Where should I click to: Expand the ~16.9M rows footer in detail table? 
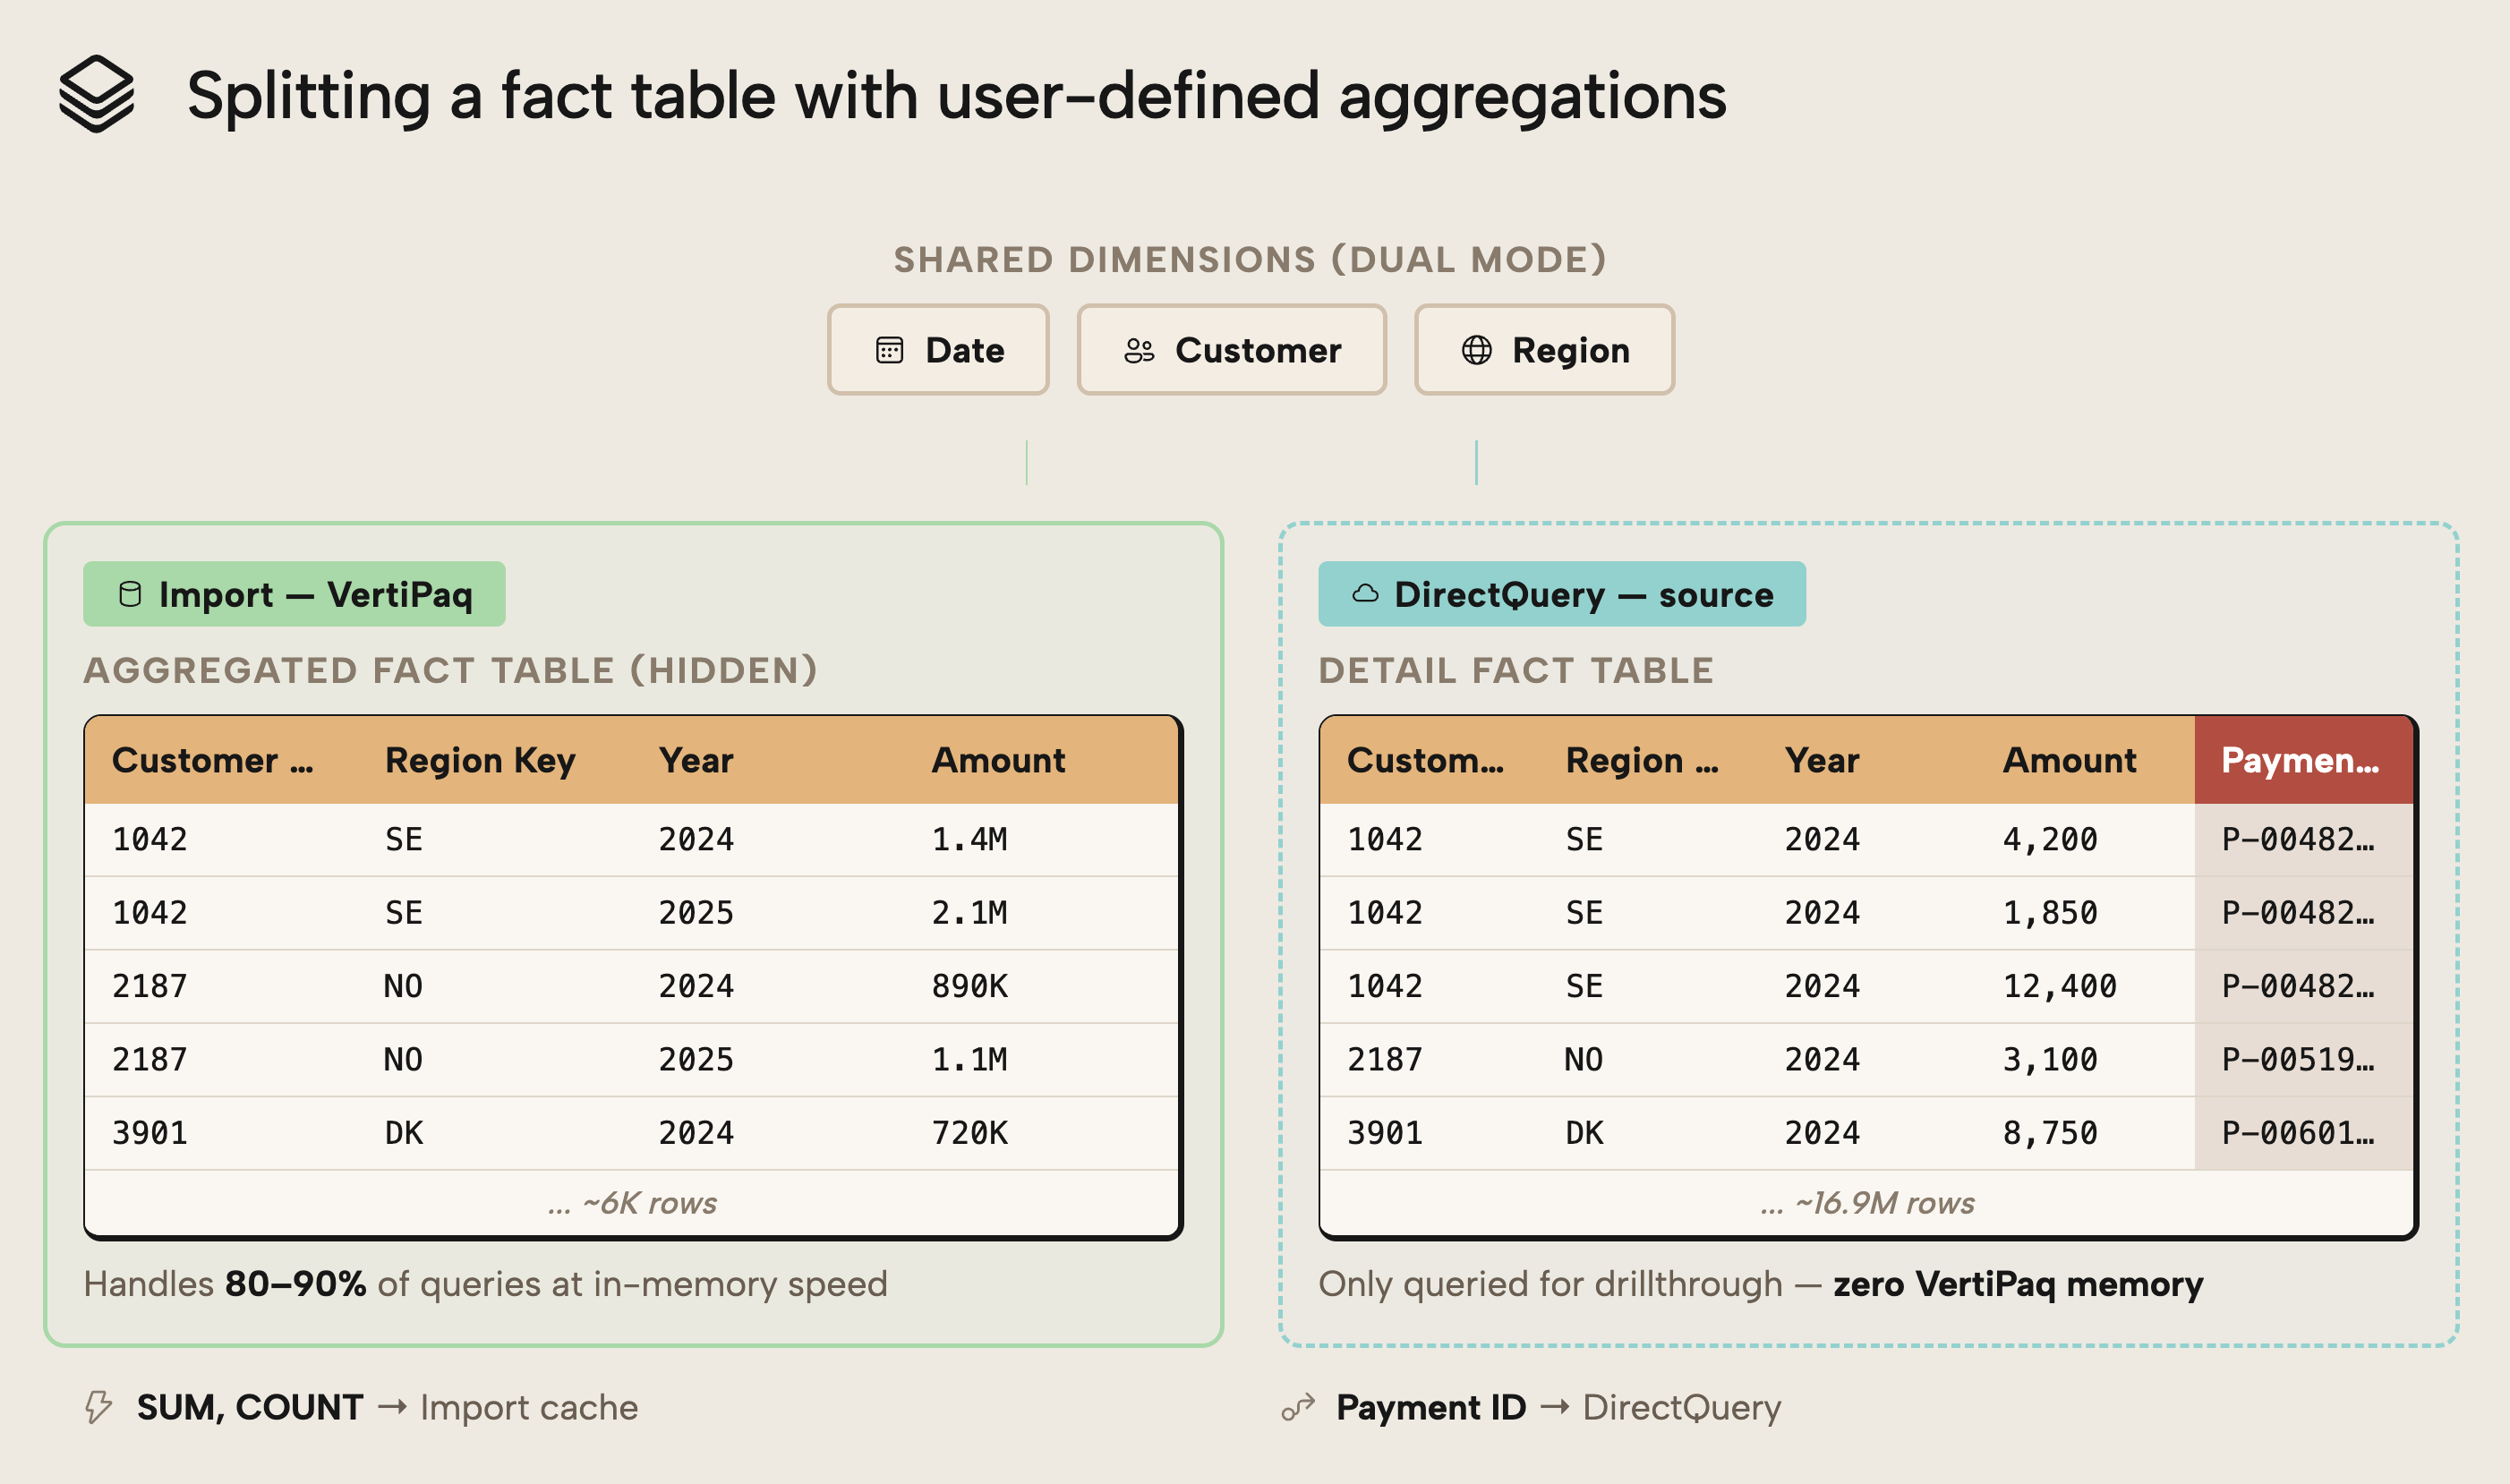1868,1204
